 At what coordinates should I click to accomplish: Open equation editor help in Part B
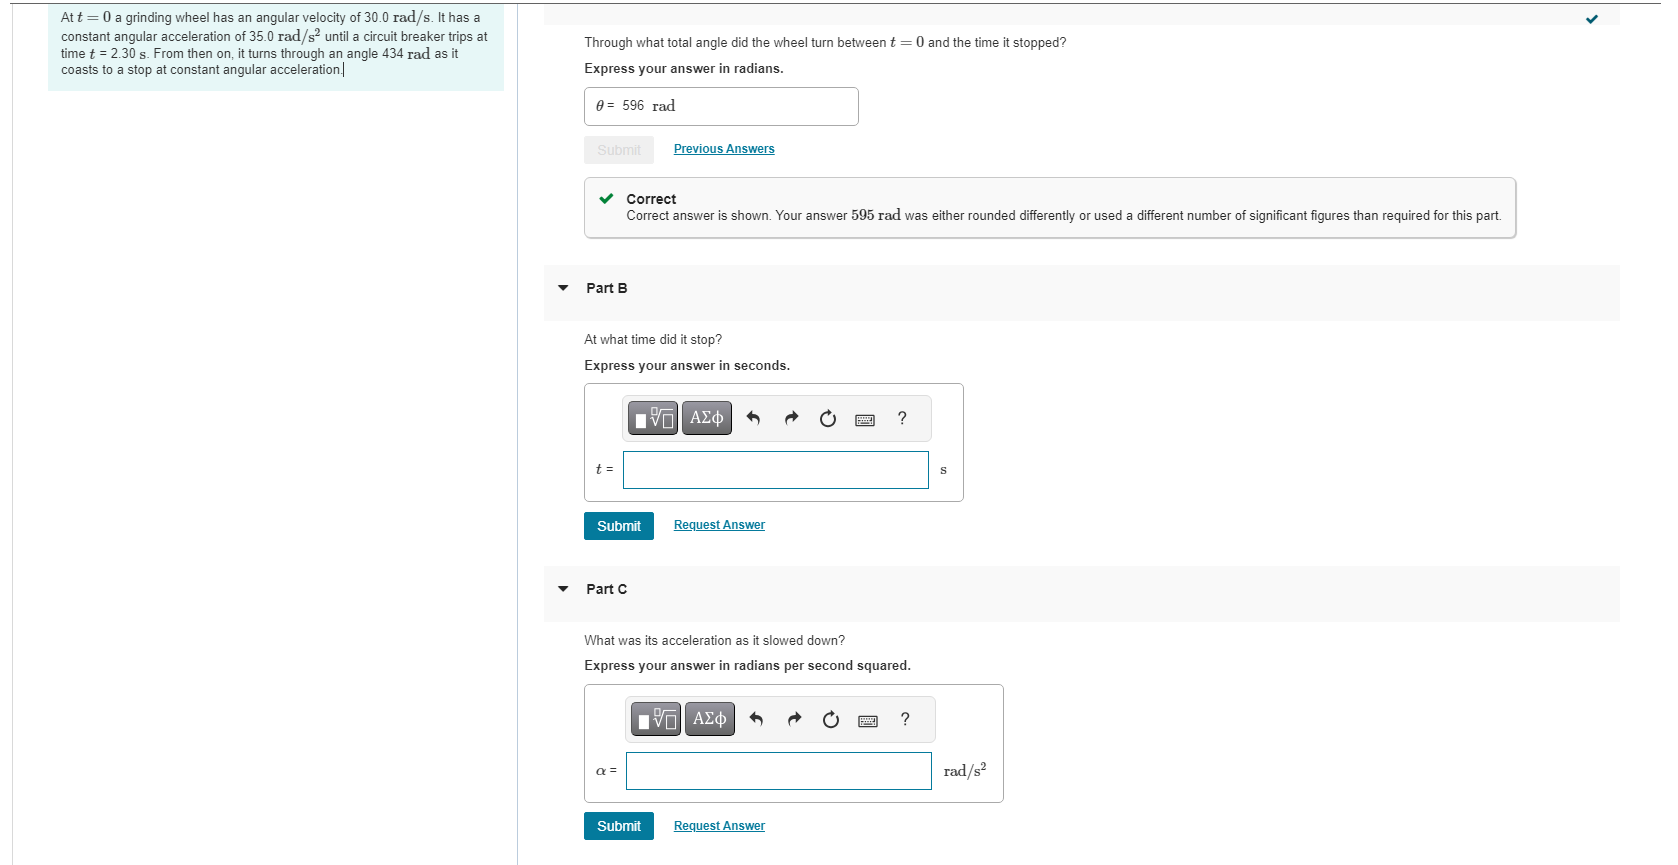click(901, 418)
